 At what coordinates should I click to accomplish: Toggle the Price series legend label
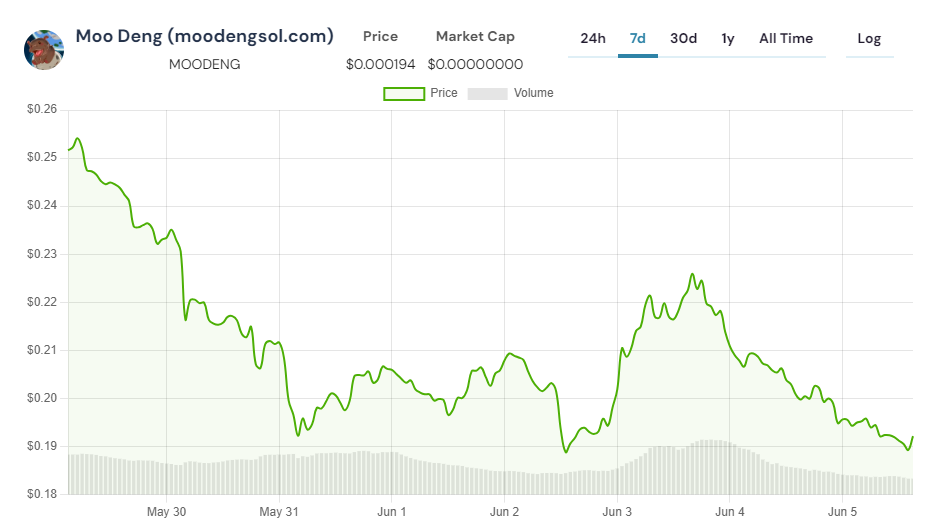(x=444, y=93)
